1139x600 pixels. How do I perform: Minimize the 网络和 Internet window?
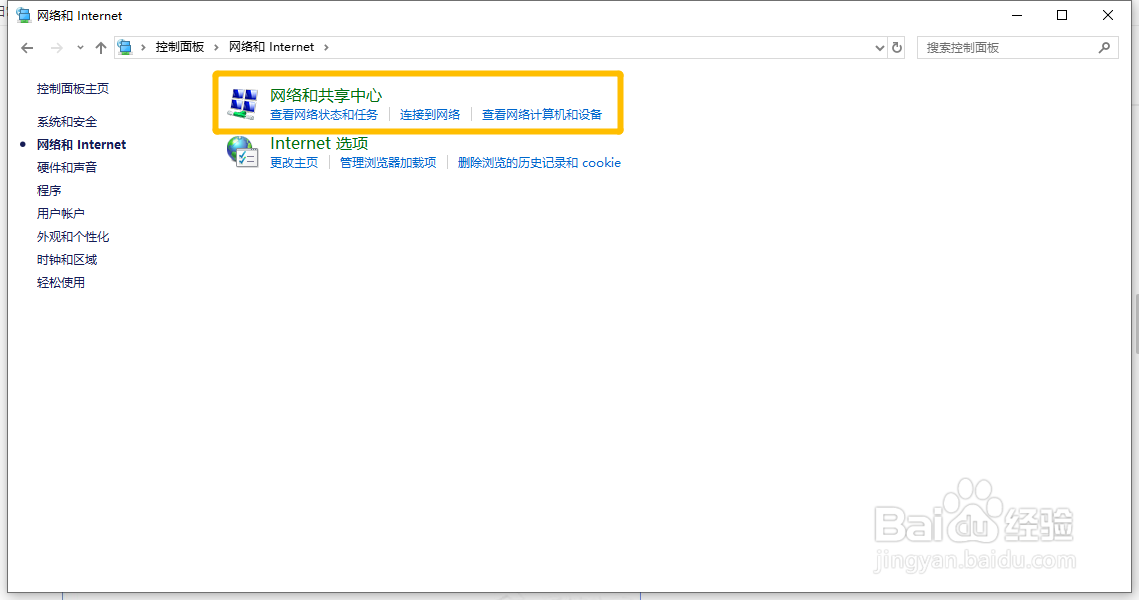1017,15
